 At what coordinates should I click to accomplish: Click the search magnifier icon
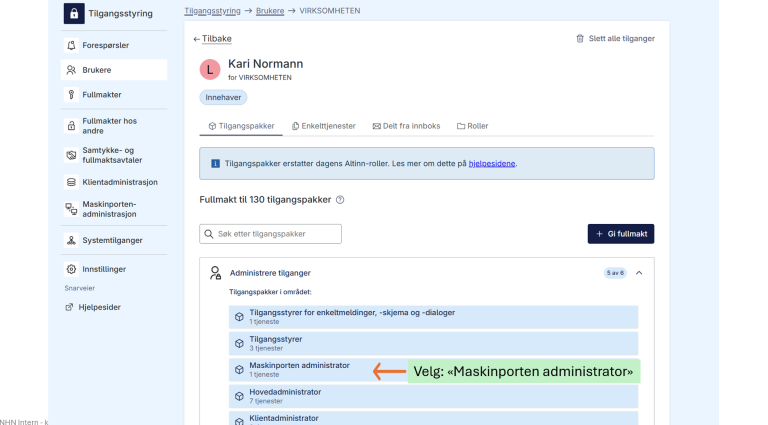click(209, 234)
